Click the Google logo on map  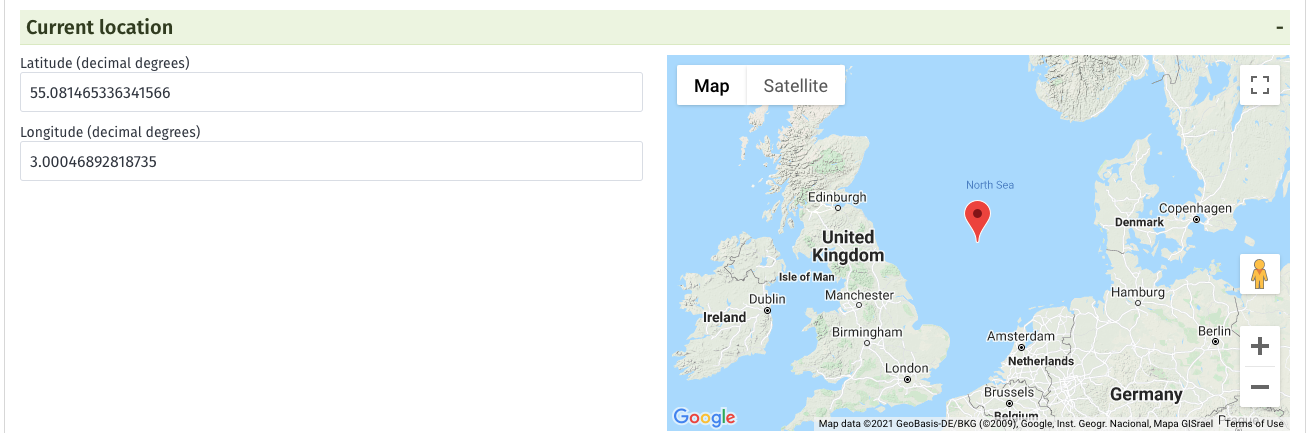[705, 417]
